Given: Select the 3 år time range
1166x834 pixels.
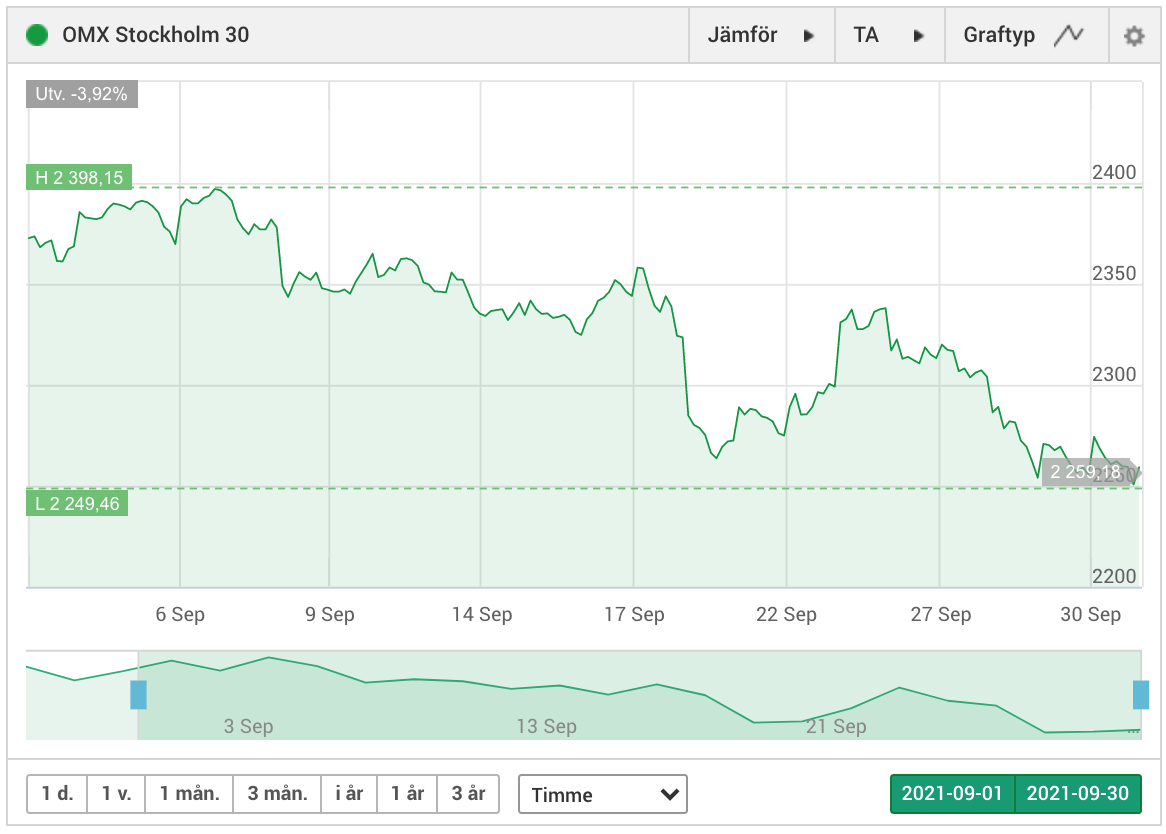Looking at the screenshot, I should [x=468, y=794].
